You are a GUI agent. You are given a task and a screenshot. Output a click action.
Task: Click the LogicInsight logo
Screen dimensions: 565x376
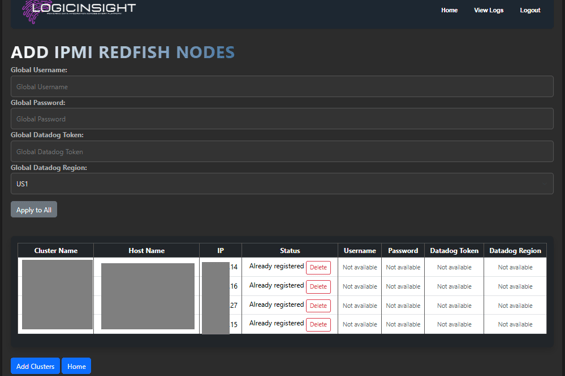(x=79, y=11)
